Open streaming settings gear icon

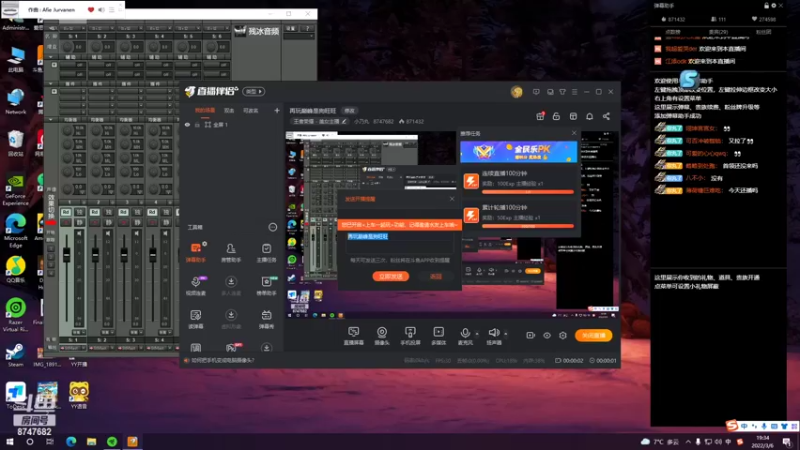[x=563, y=335]
